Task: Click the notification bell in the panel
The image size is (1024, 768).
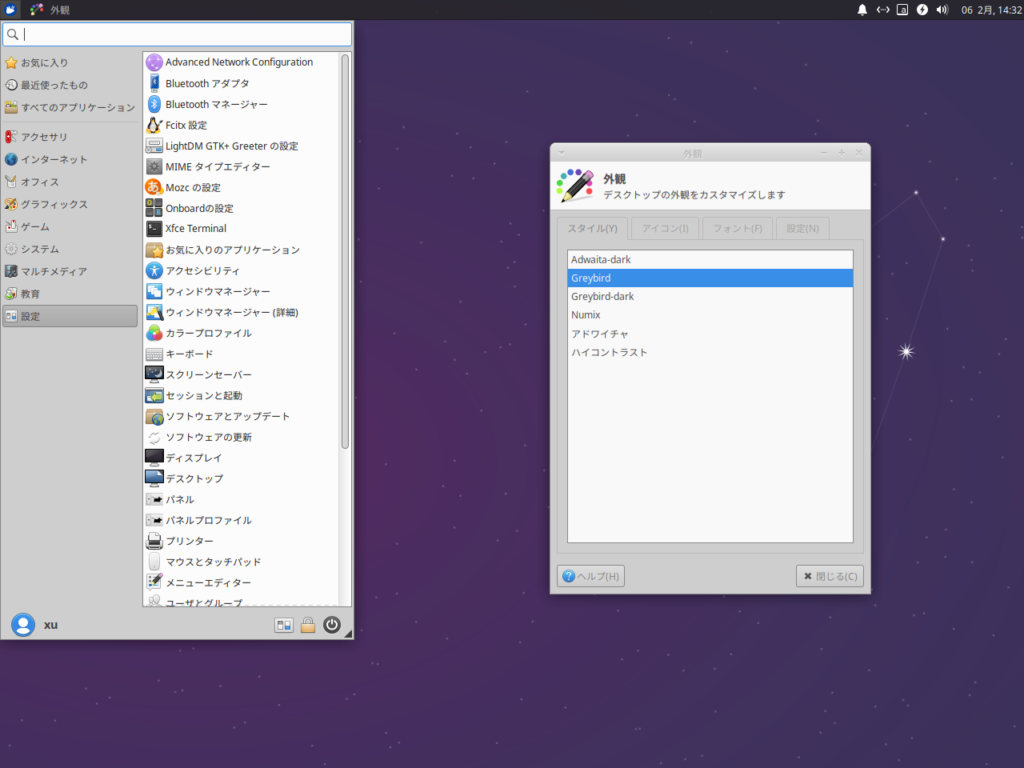Action: pyautogui.click(x=861, y=10)
